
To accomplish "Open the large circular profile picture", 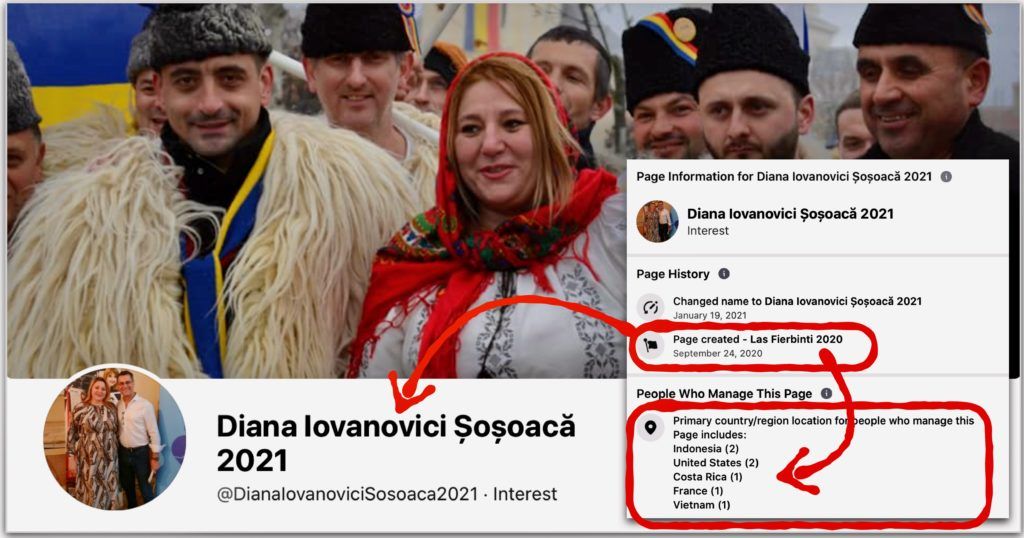I will (x=115, y=437).
